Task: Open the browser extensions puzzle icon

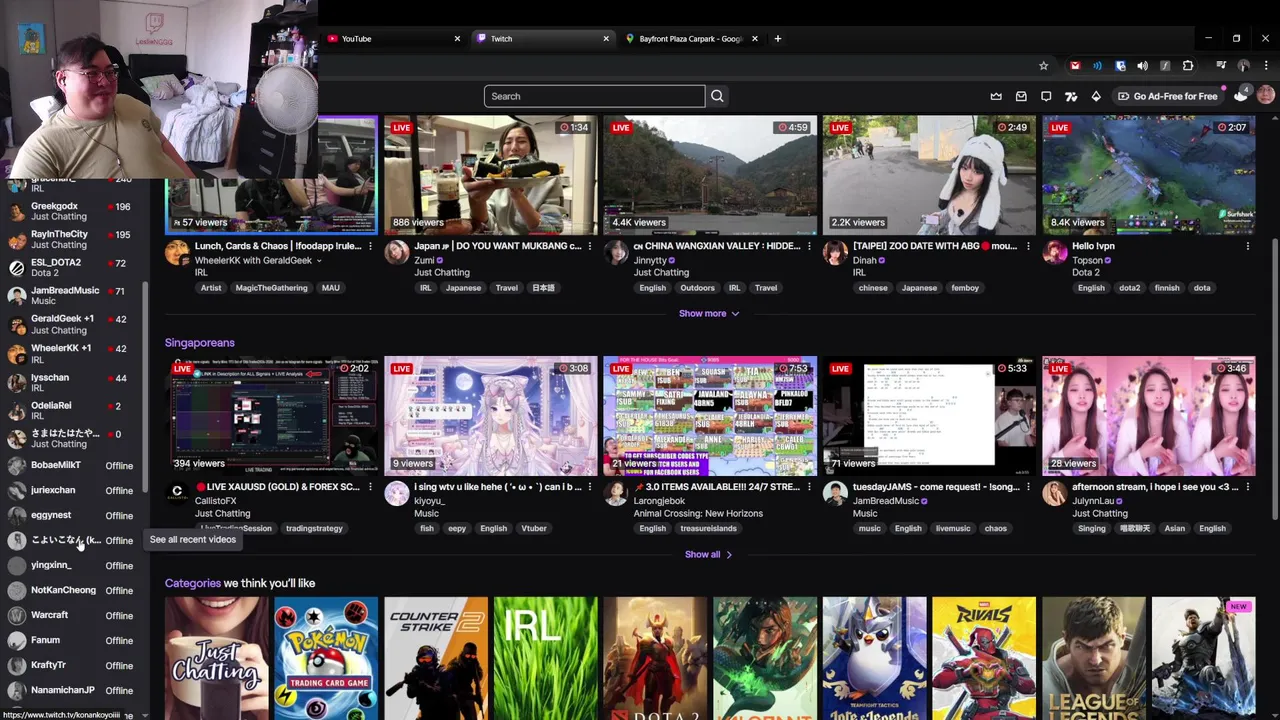Action: coord(1188,66)
